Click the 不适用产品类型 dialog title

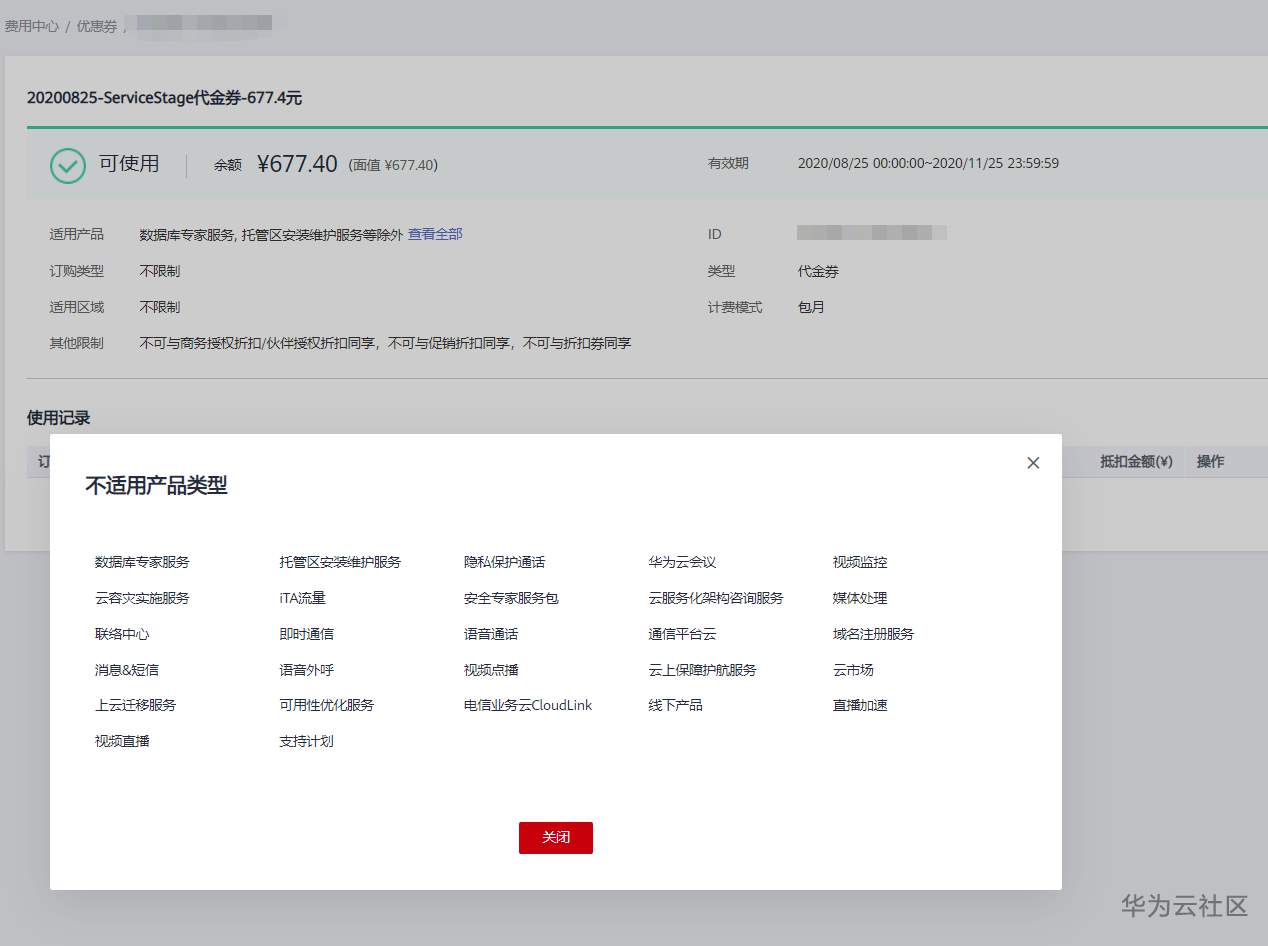[x=156, y=486]
